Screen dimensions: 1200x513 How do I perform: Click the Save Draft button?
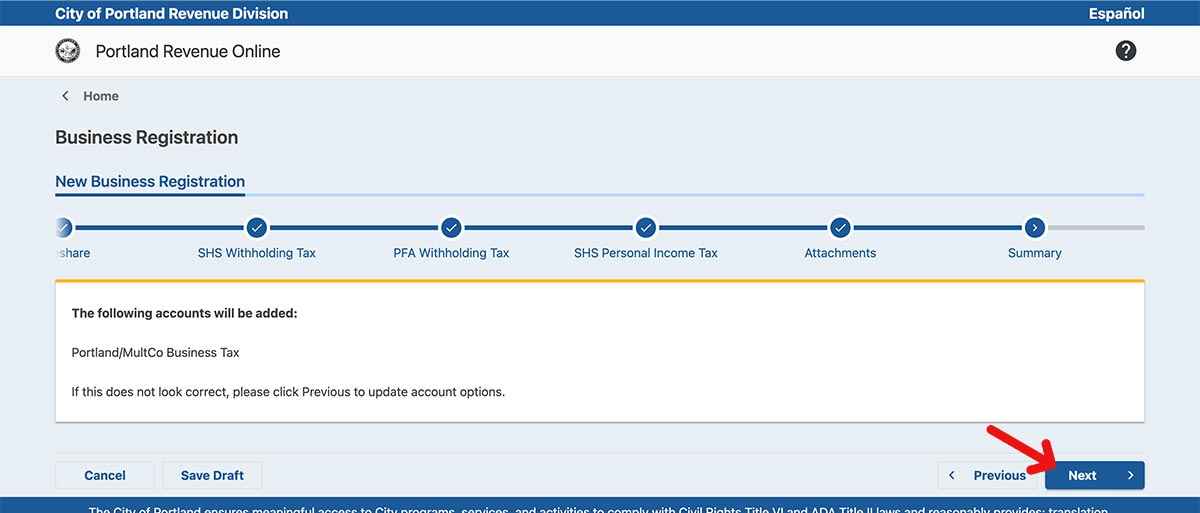[212, 475]
